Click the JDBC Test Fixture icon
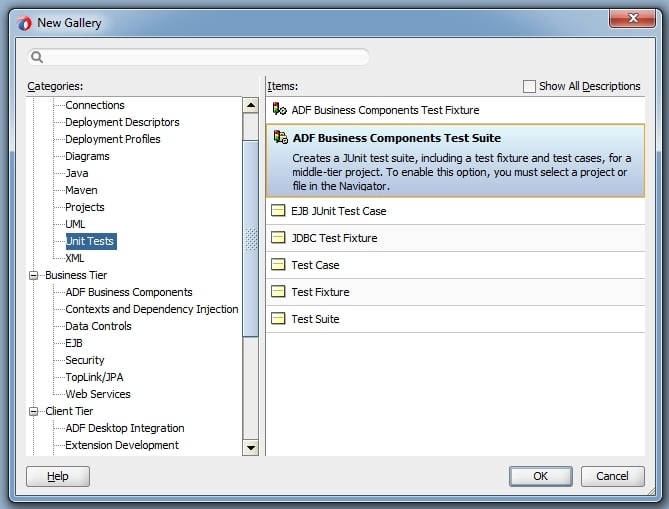The image size is (669, 509). (x=278, y=237)
